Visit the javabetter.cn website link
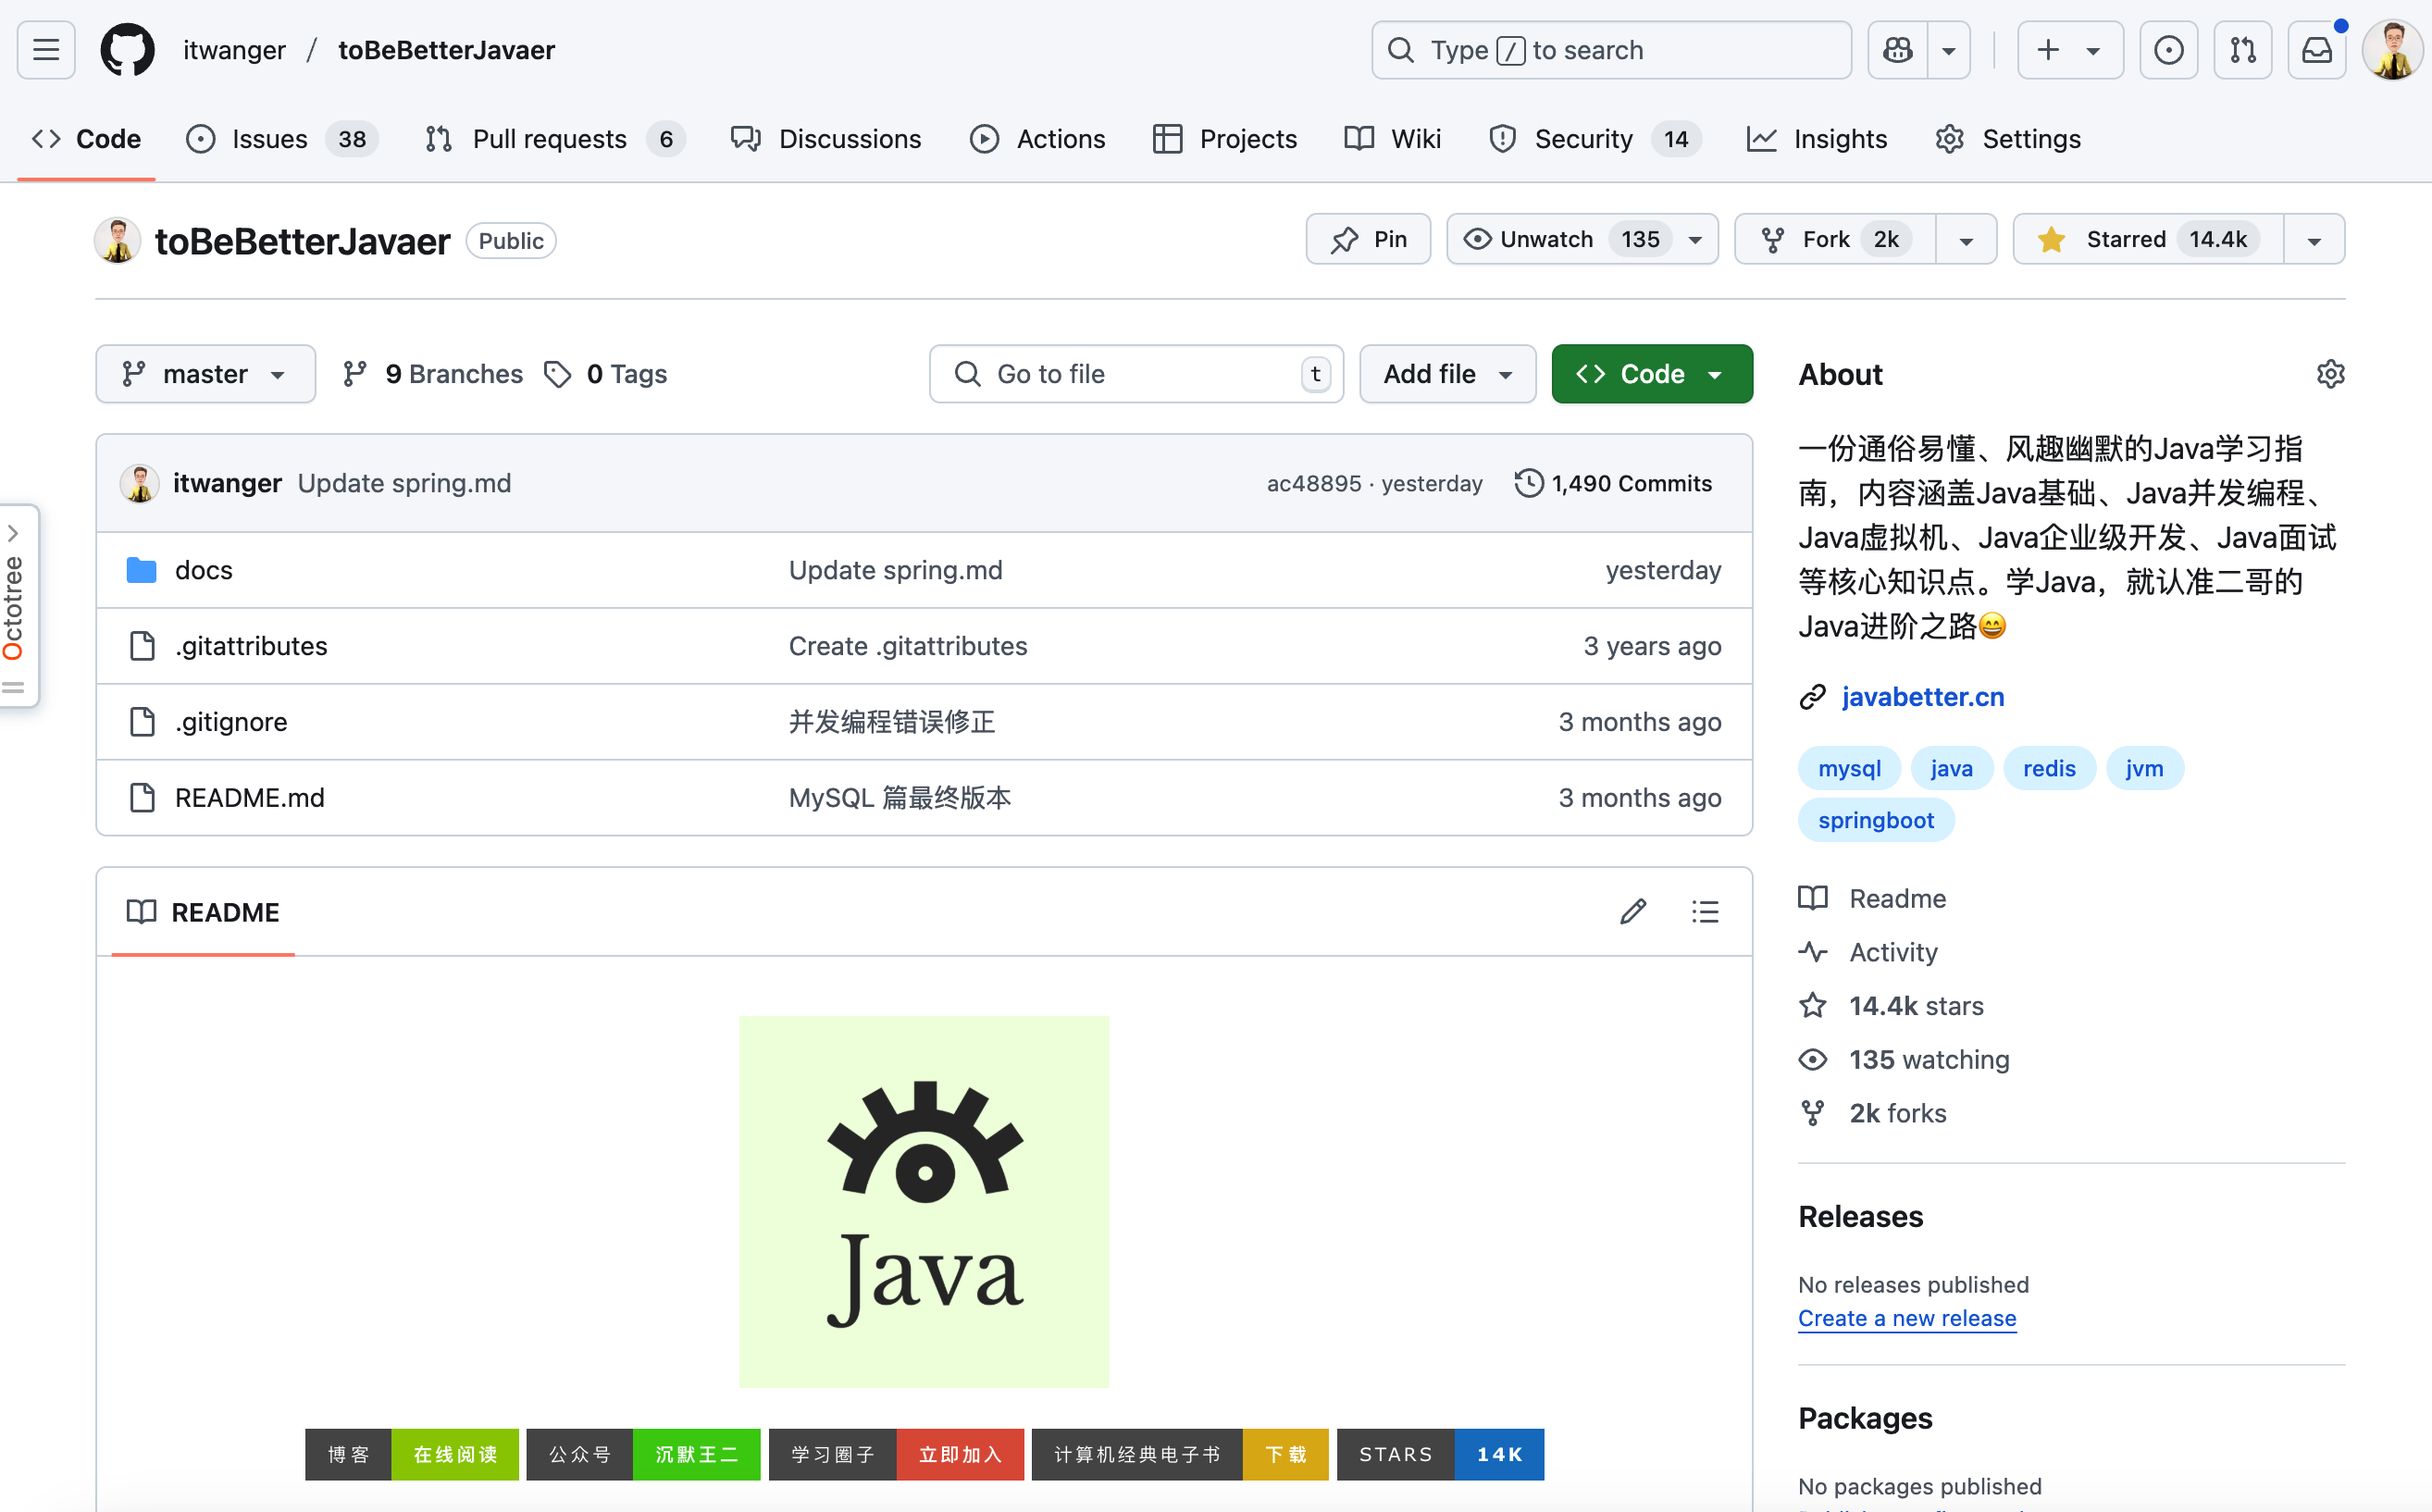Image resolution: width=2432 pixels, height=1512 pixels. 1922,697
